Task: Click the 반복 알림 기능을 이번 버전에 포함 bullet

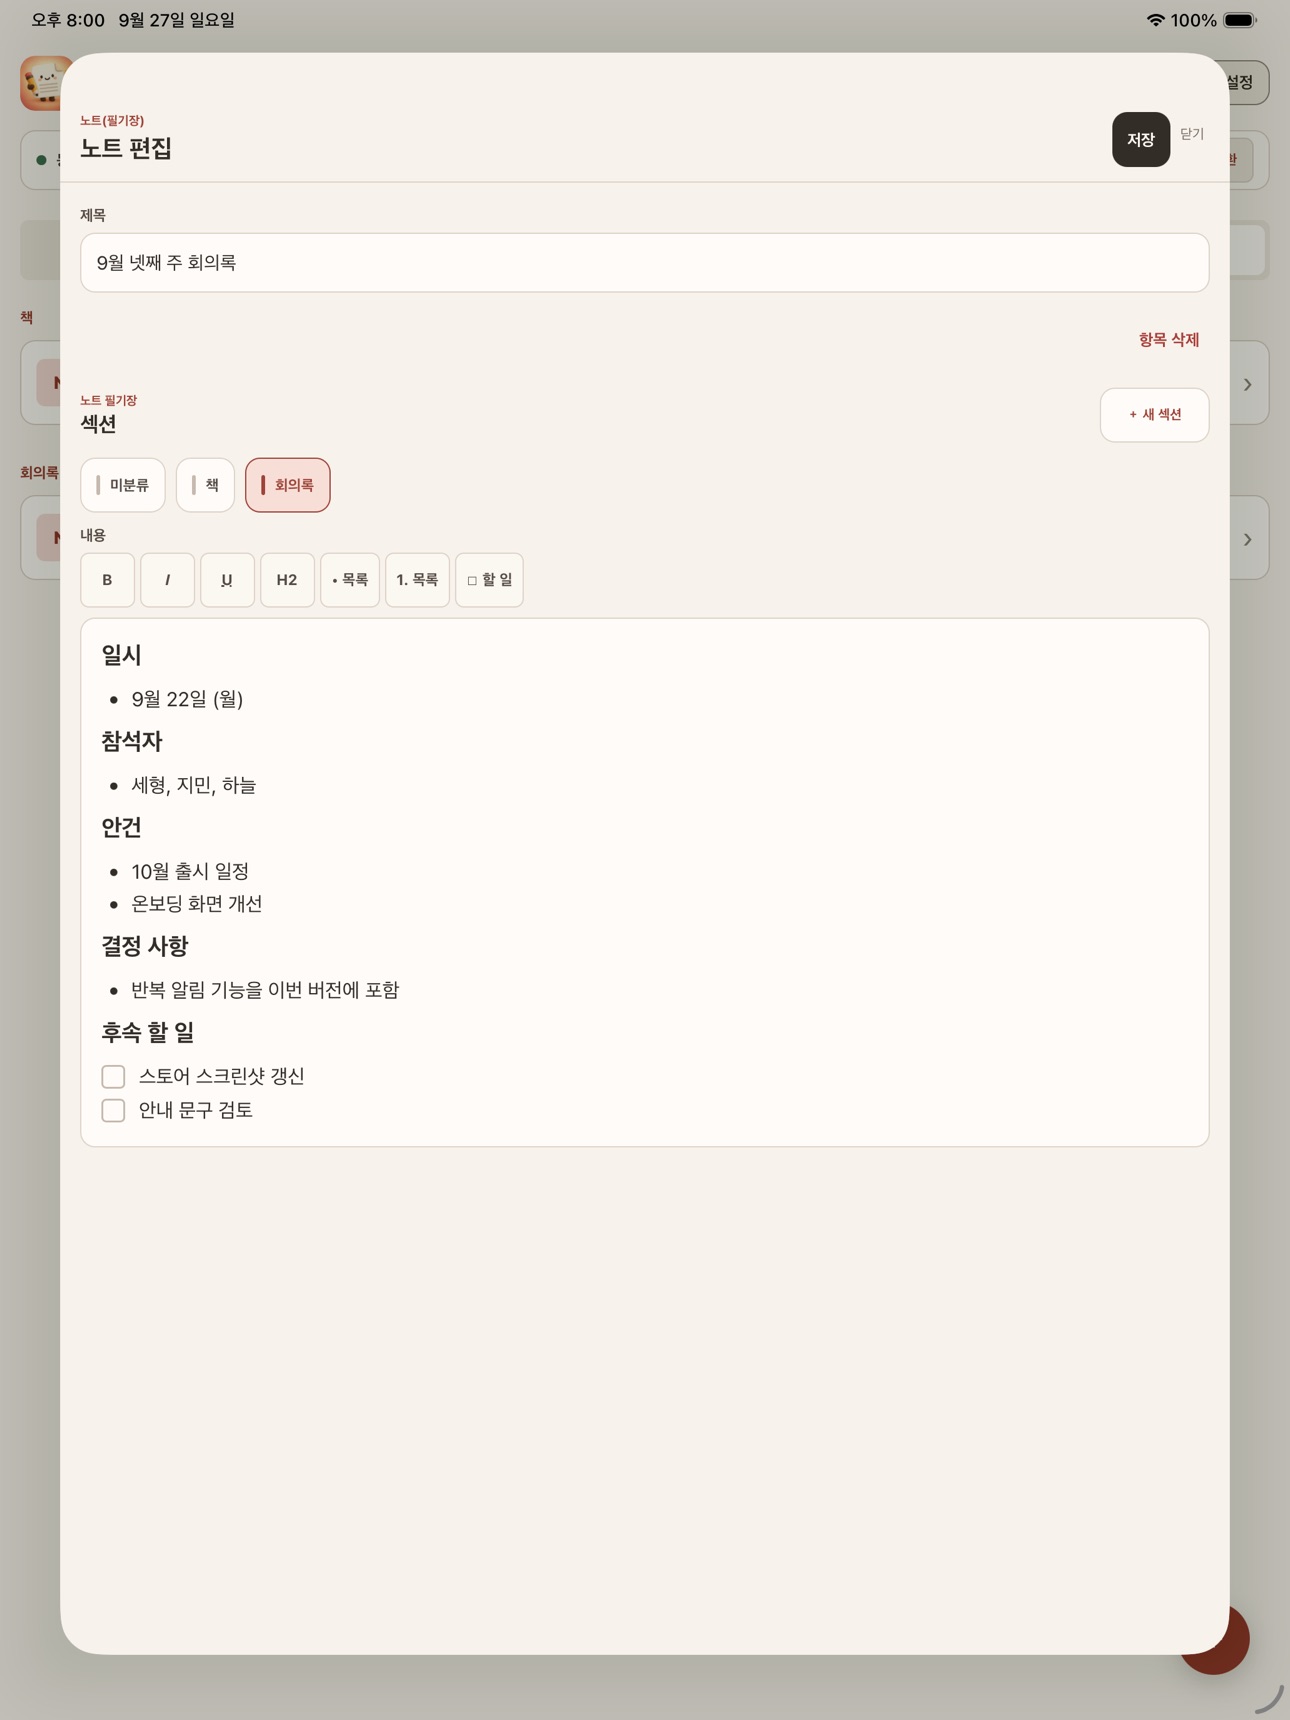Action: (265, 990)
